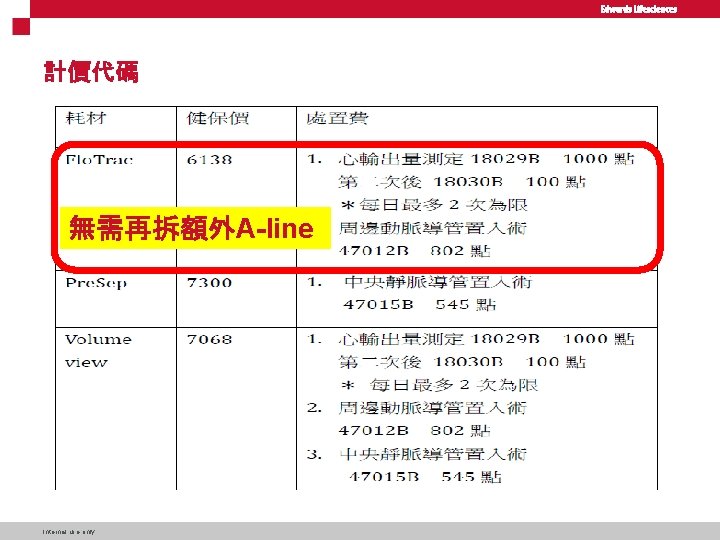Select 心輸出量測定 18029B line in Volume view row
Image resolution: width=720 pixels, height=540 pixels.
point(486,339)
